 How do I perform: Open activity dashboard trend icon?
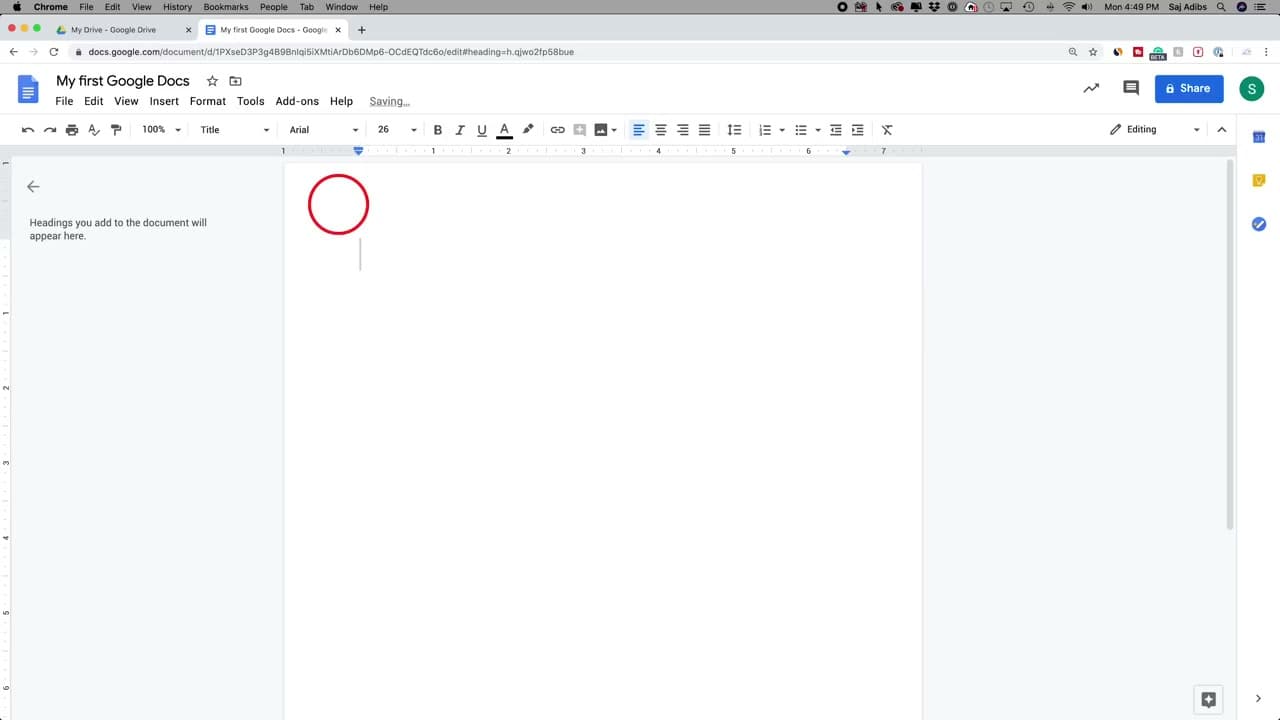[1091, 88]
